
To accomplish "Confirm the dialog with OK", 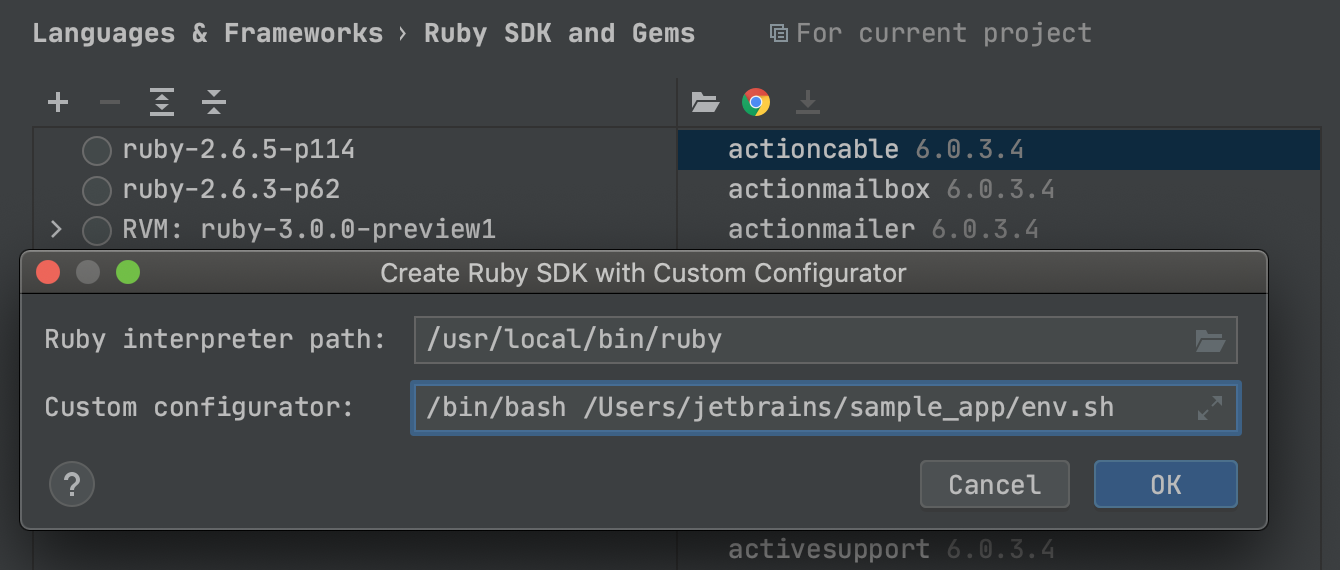I will pyautogui.click(x=1166, y=484).
